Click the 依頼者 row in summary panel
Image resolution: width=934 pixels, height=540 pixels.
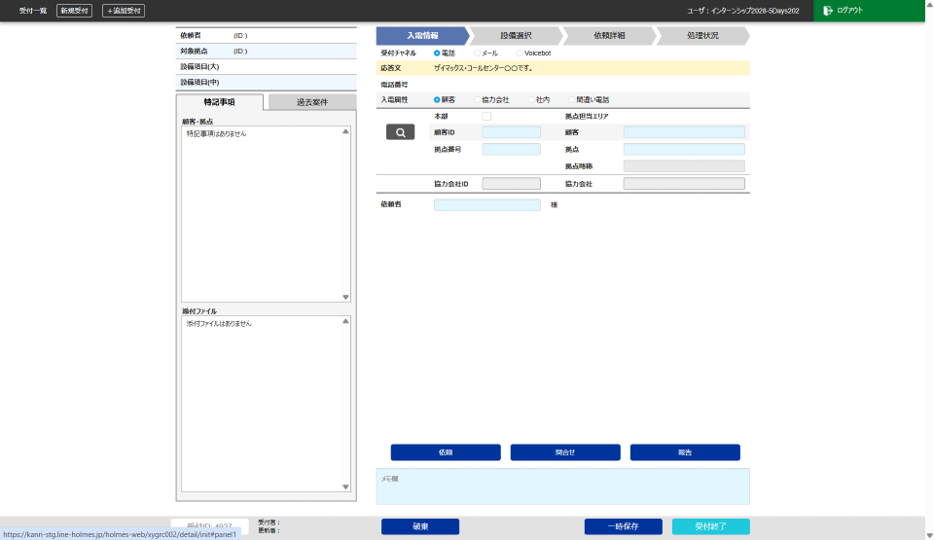(x=266, y=36)
